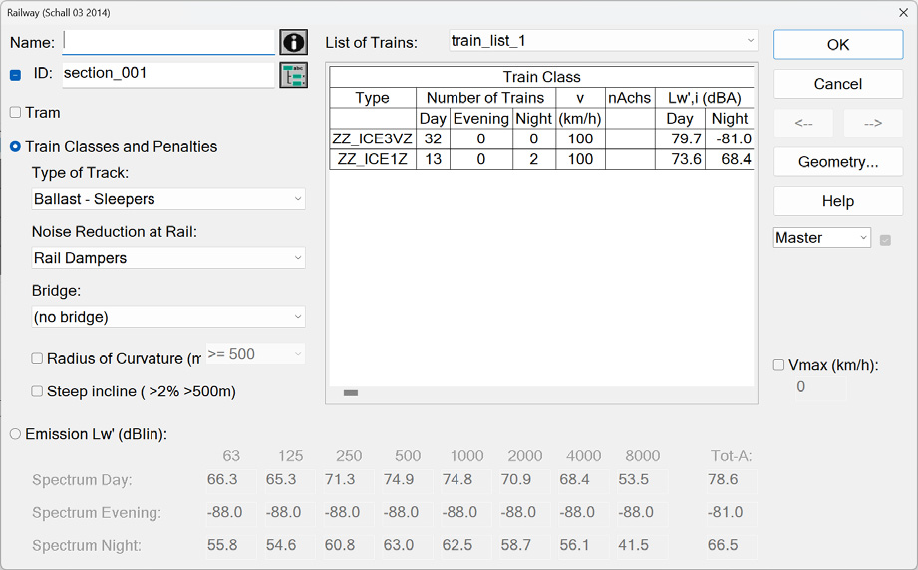Select the ZZ_ICE3VZ train row

542,139
